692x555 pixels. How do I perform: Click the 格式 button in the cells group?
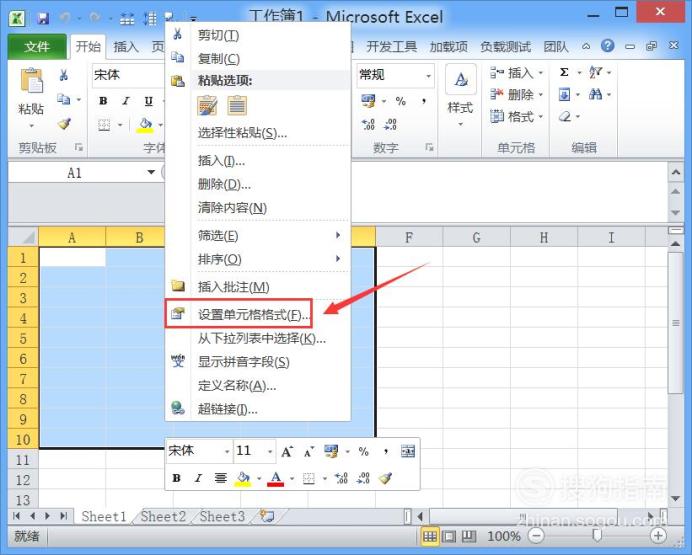click(516, 117)
